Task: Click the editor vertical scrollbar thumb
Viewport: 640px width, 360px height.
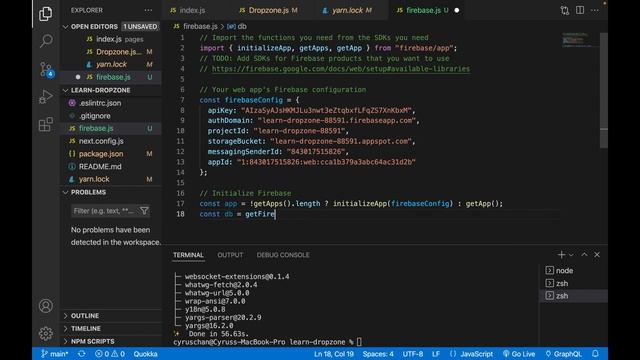Action: tap(604, 90)
